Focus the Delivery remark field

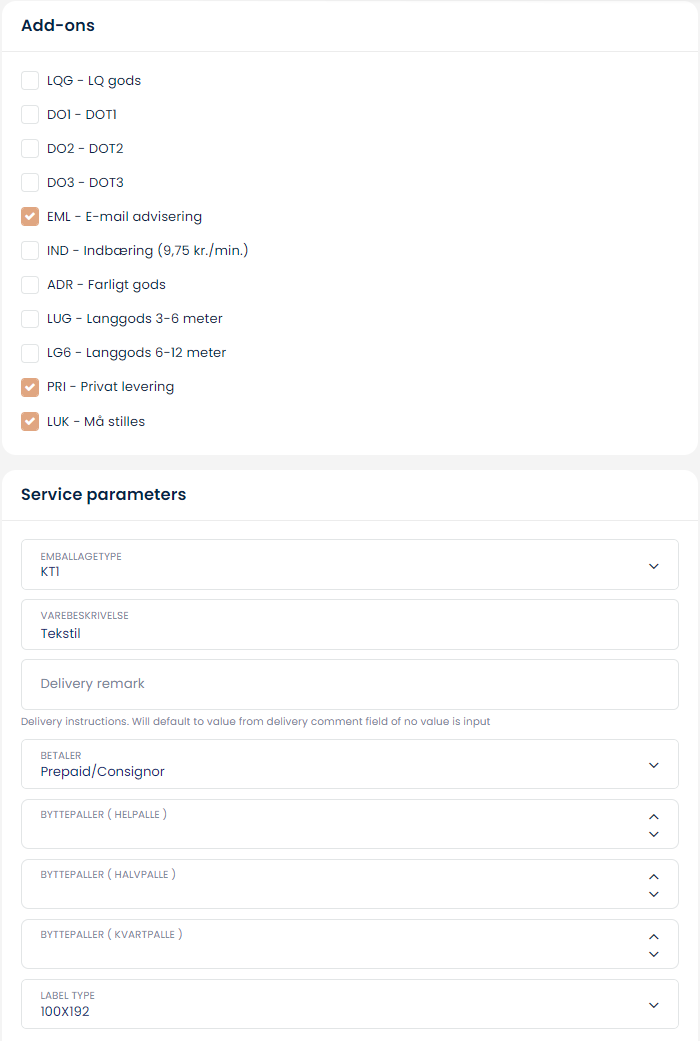[x=349, y=684]
